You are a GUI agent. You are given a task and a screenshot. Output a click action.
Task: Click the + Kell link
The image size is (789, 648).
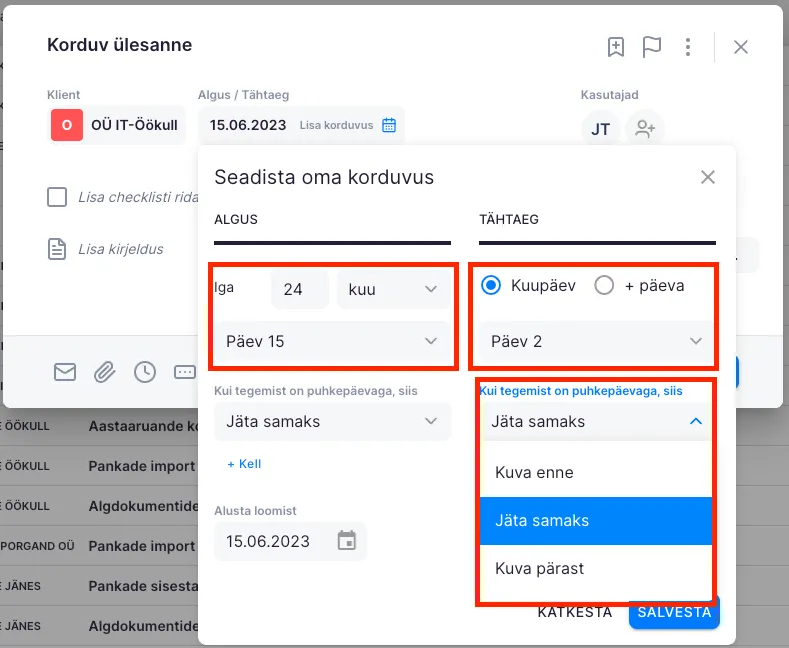[x=244, y=464]
